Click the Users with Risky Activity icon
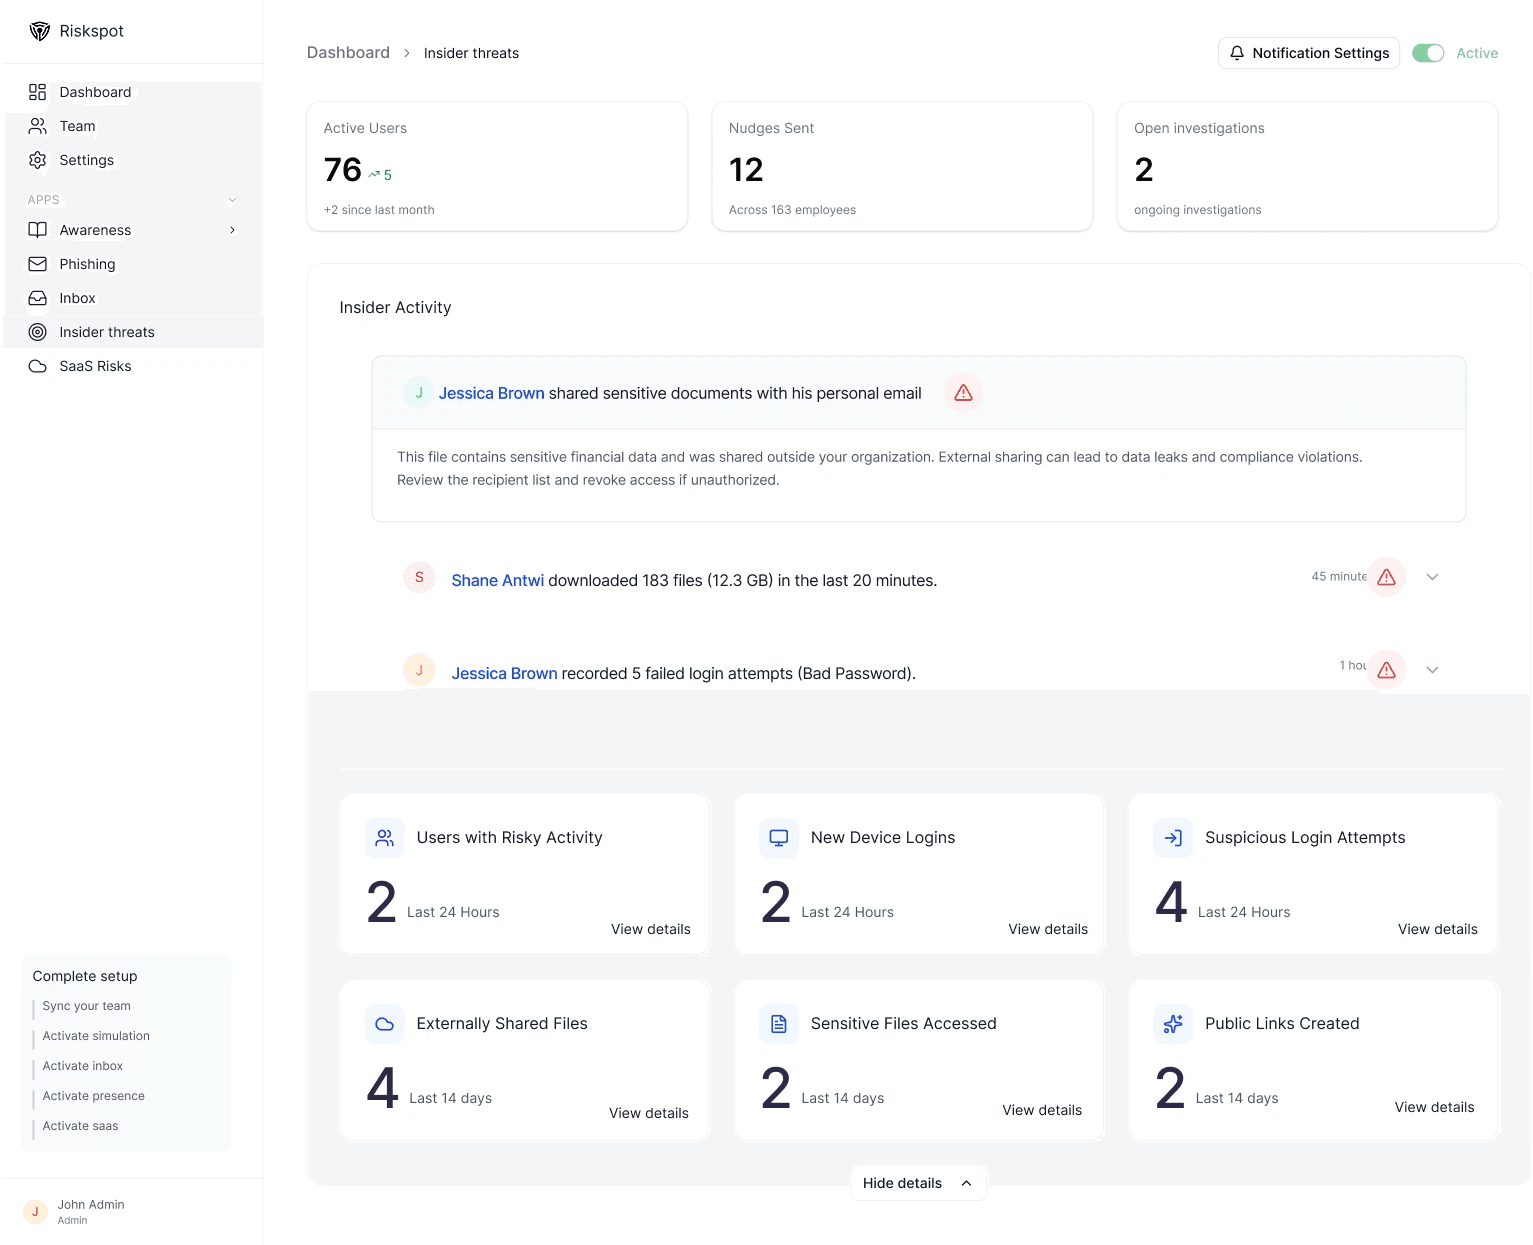1533x1245 pixels. pos(385,838)
